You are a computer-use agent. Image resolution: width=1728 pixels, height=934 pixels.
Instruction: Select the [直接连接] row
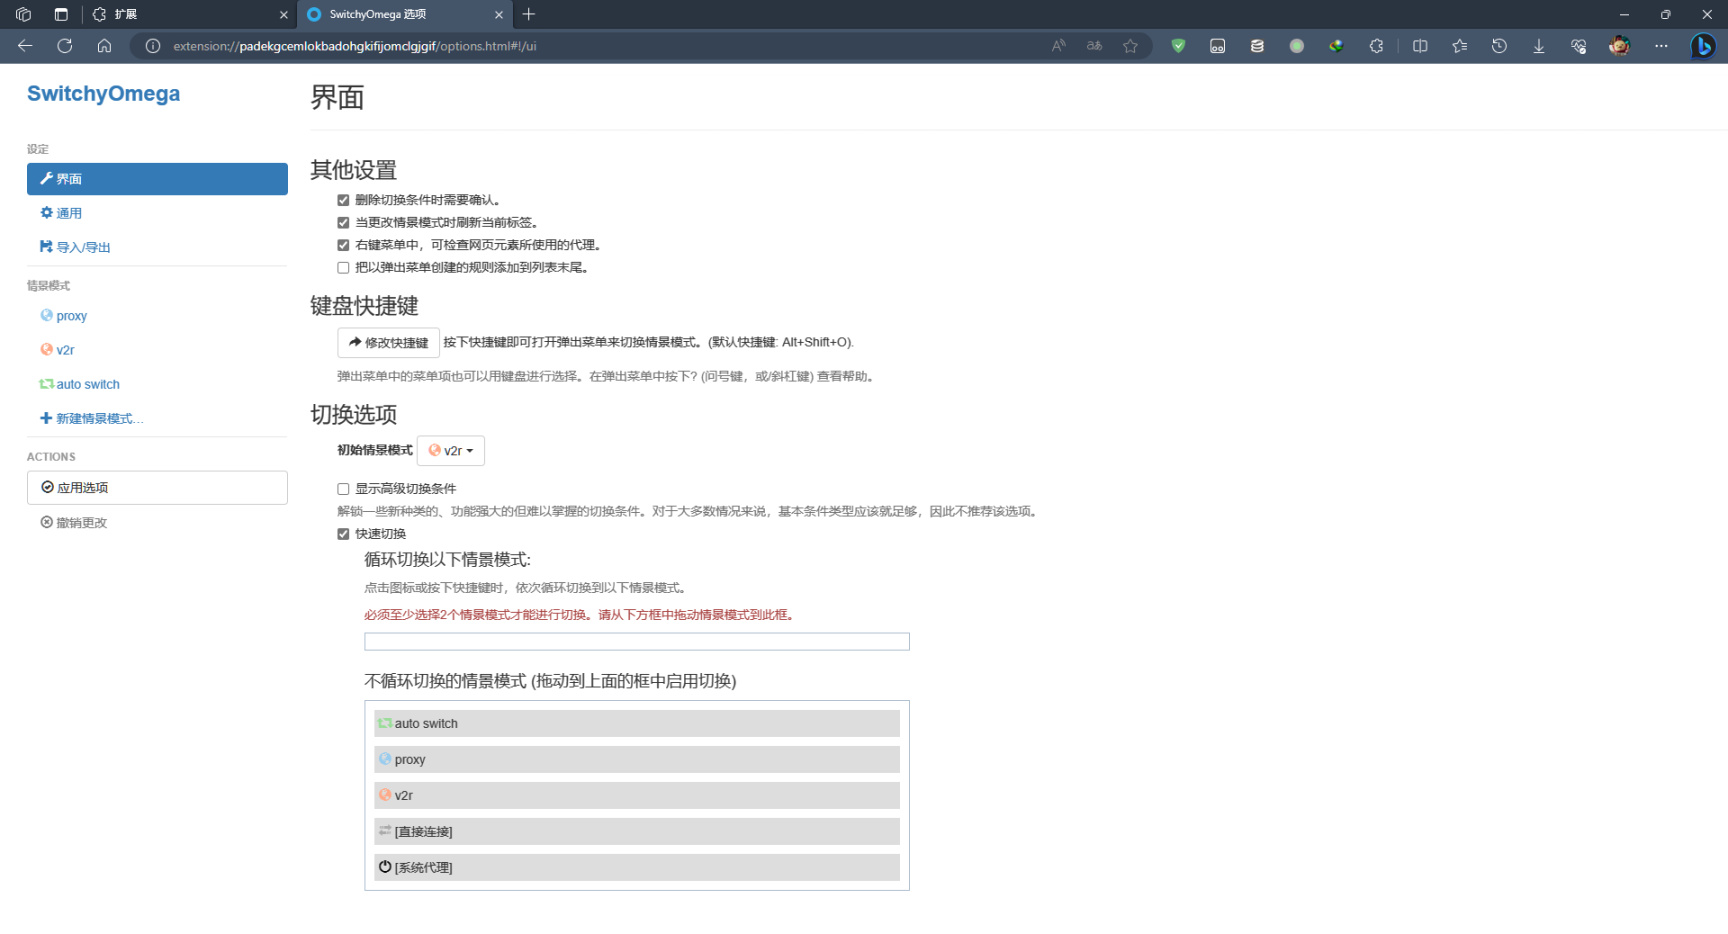[x=637, y=832]
